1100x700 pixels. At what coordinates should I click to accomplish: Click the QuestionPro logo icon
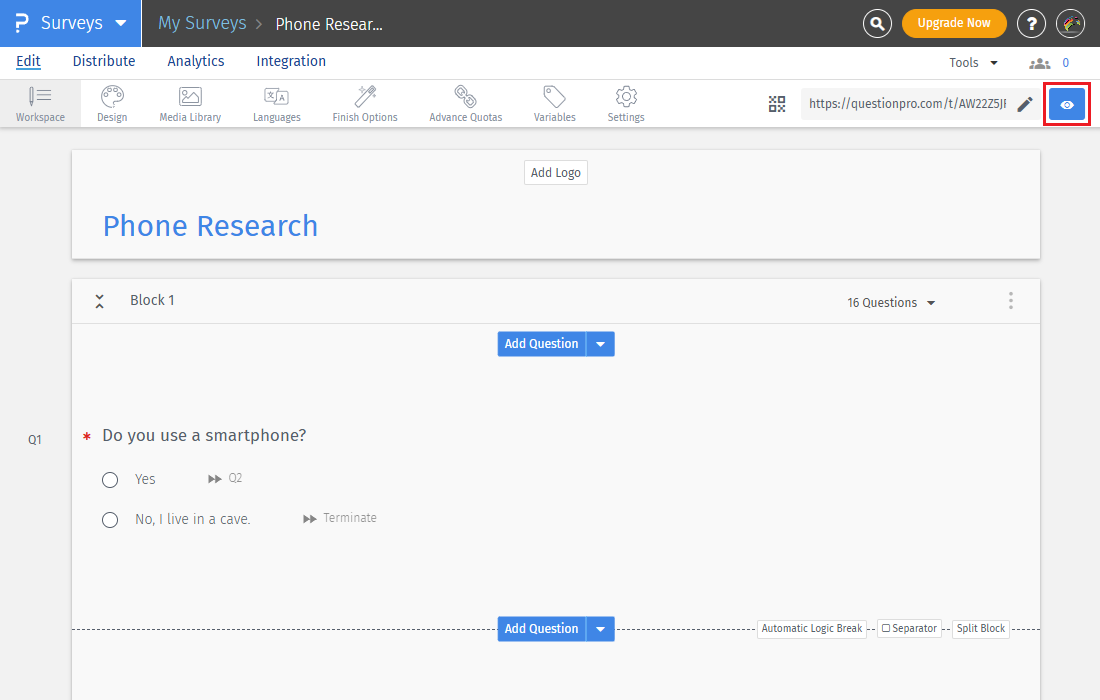point(22,23)
